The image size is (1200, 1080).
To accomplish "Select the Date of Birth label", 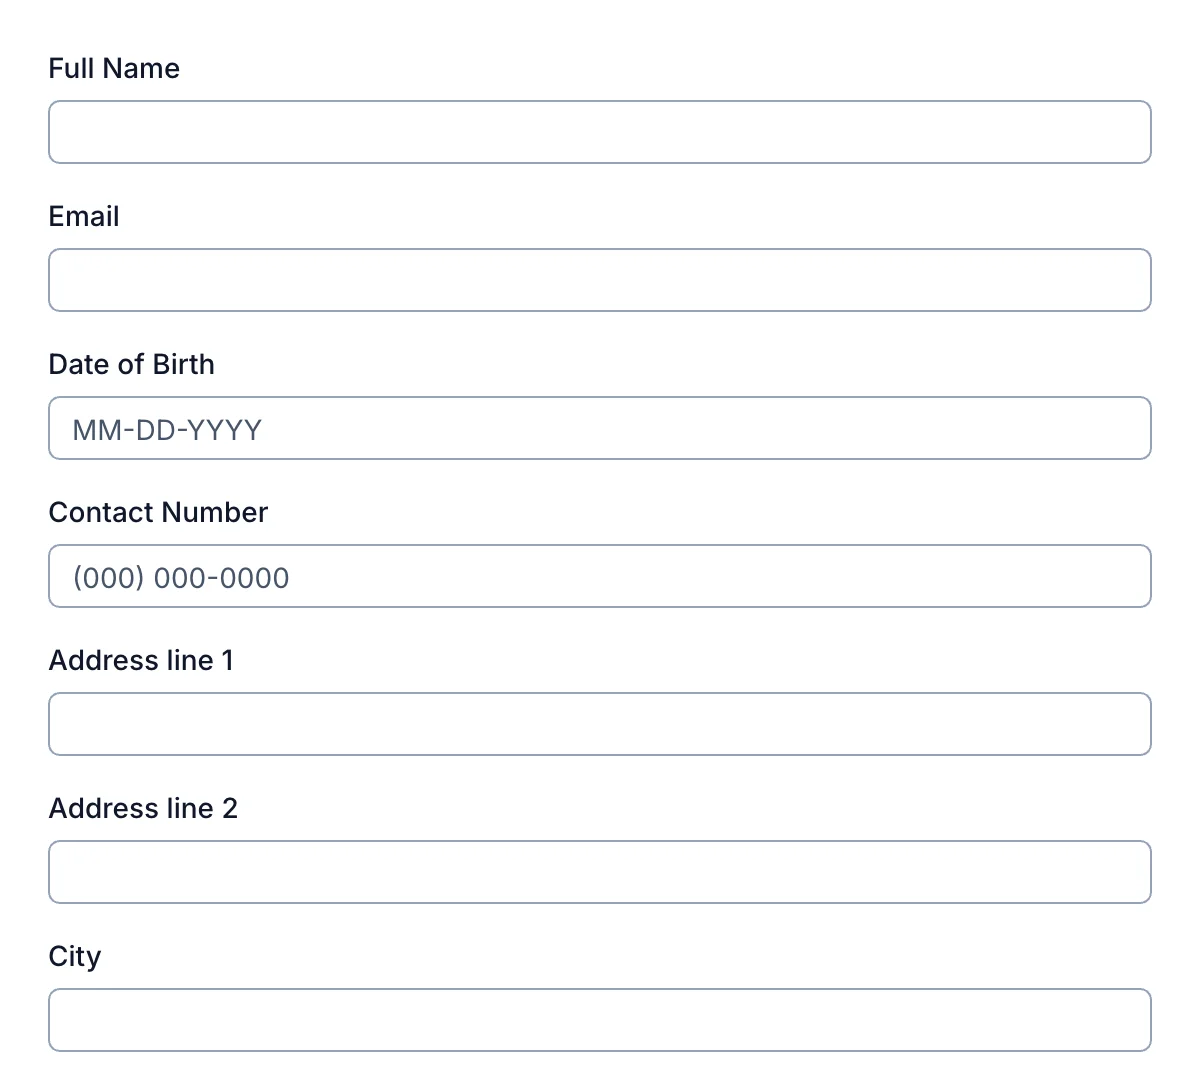I will pyautogui.click(x=131, y=364).
